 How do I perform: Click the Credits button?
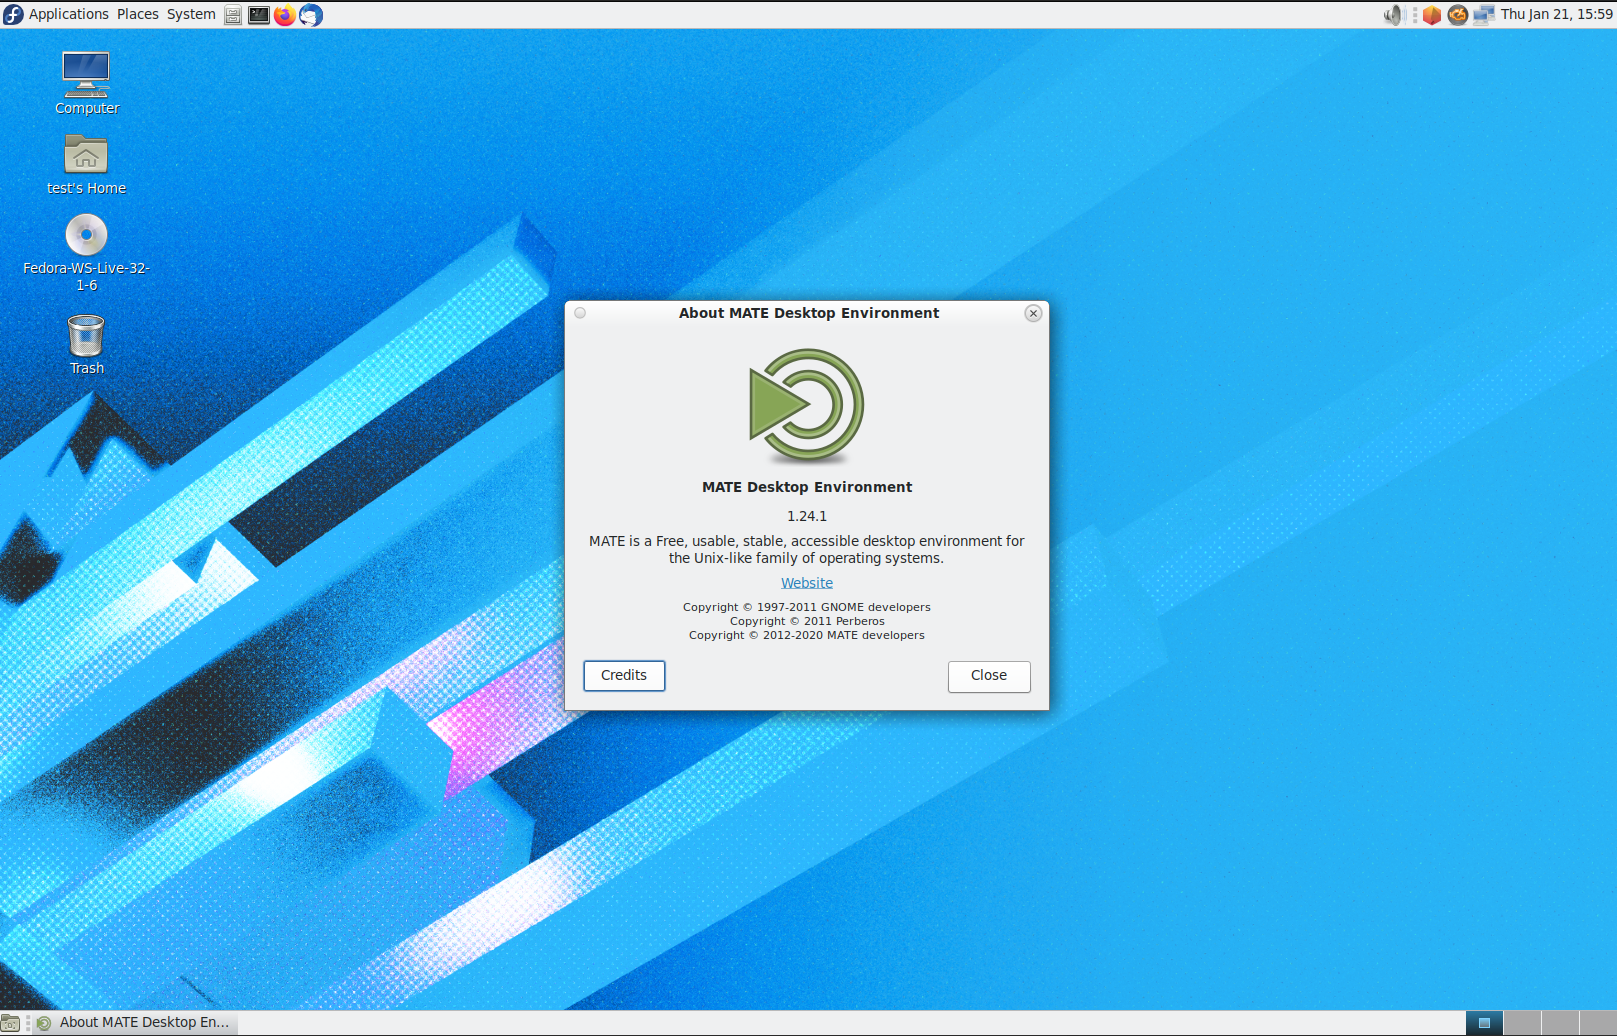pyautogui.click(x=624, y=676)
